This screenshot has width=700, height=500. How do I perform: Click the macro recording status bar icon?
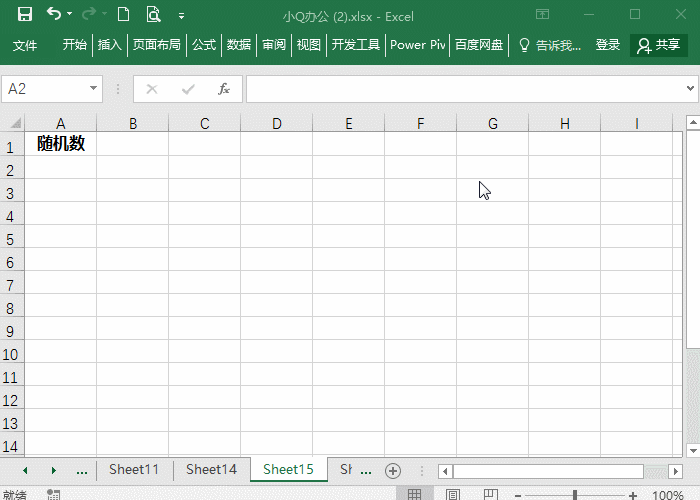point(54,494)
